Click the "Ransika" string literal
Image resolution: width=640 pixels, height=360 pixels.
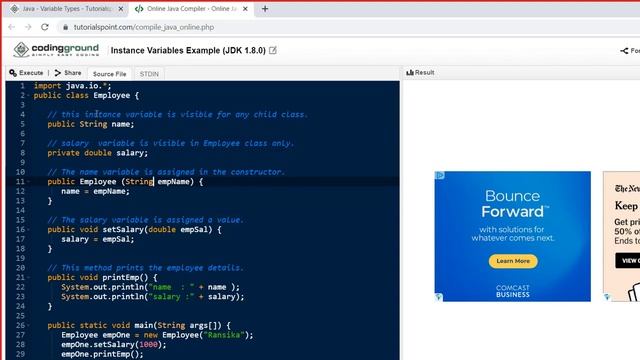point(224,335)
